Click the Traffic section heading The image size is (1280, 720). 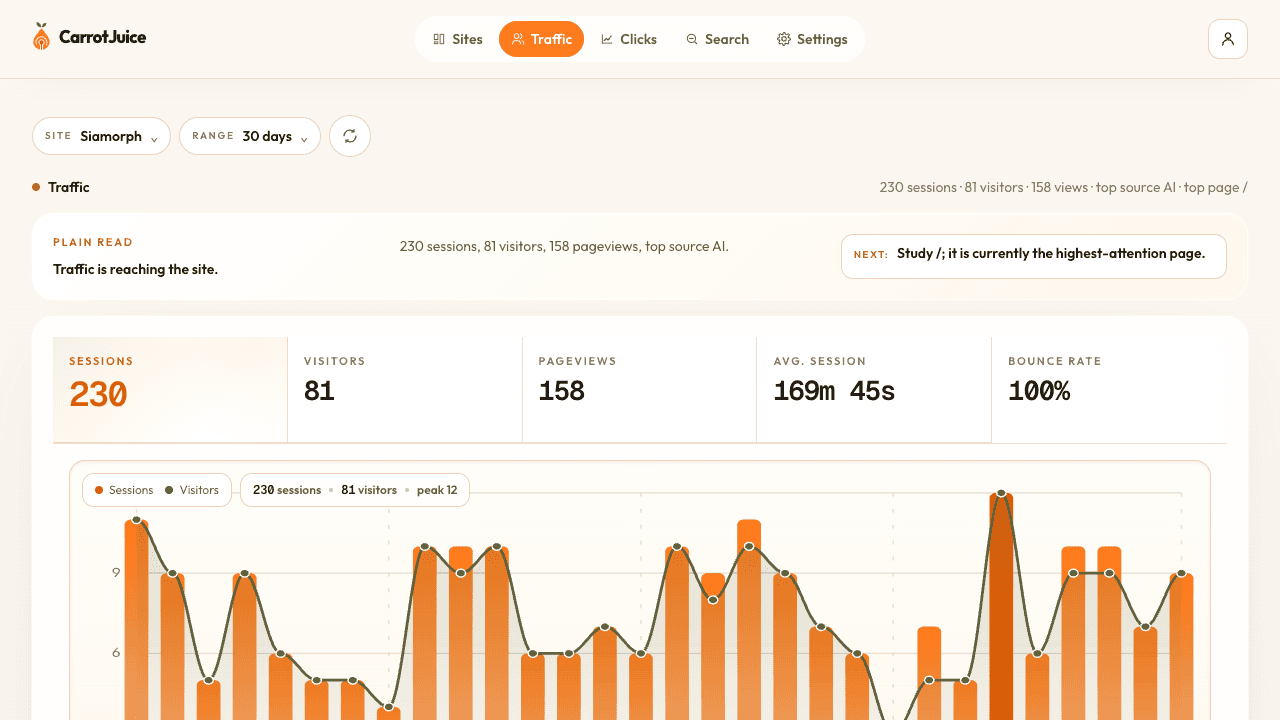[x=69, y=187]
